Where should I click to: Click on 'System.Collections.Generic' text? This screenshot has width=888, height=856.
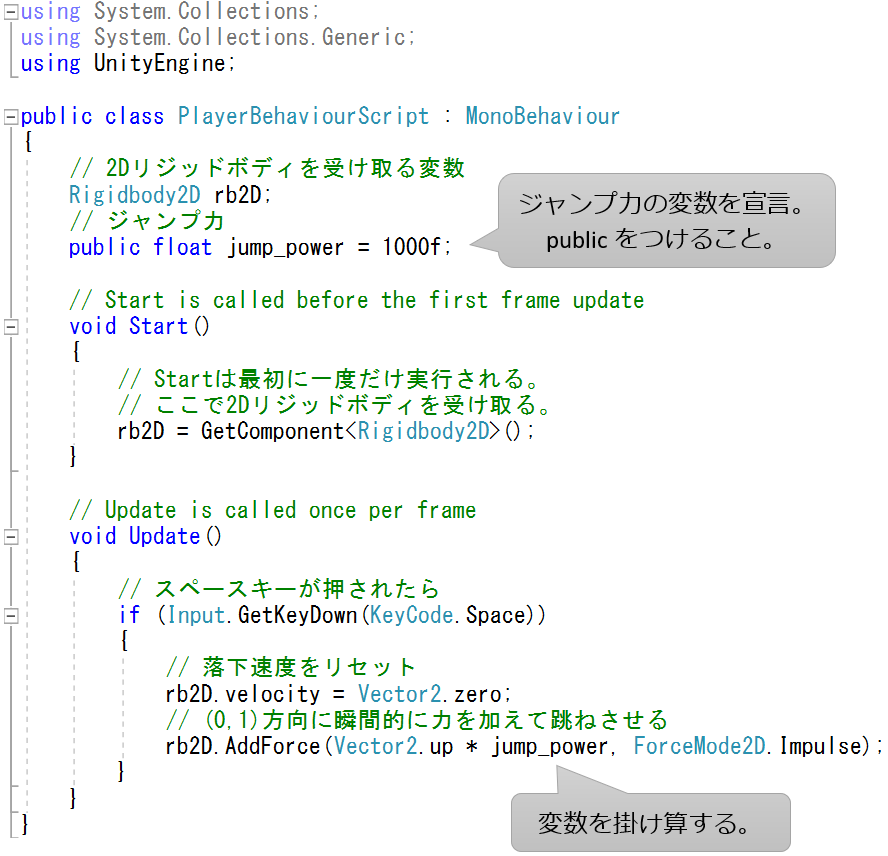point(250,37)
